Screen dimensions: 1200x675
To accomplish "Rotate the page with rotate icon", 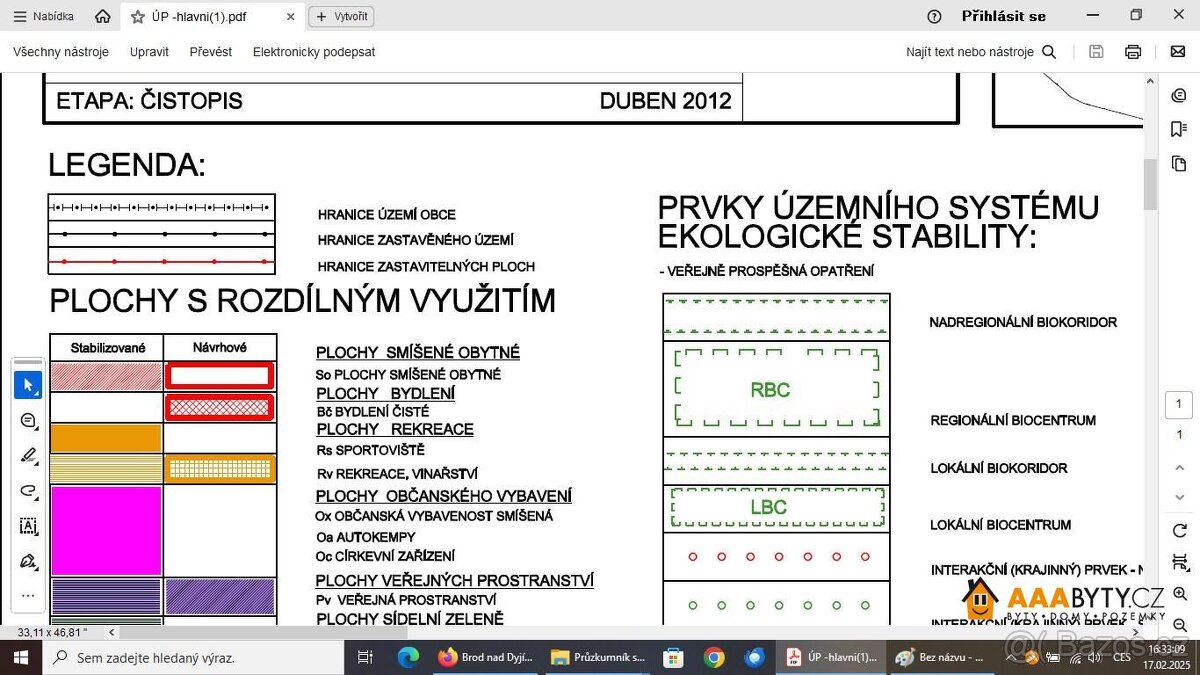I will (1178, 530).
